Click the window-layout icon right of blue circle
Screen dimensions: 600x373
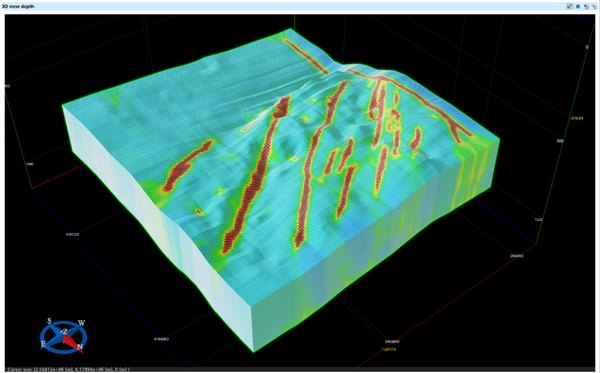pyautogui.click(x=586, y=7)
